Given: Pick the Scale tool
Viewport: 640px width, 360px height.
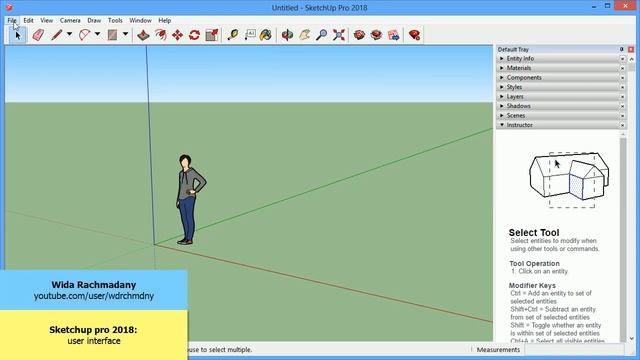Looking at the screenshot, I should (x=212, y=35).
